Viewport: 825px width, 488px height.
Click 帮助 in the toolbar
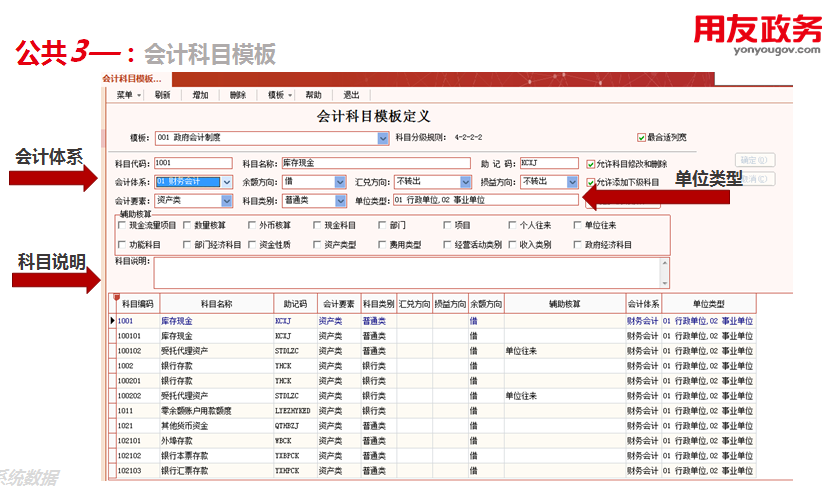(313, 95)
